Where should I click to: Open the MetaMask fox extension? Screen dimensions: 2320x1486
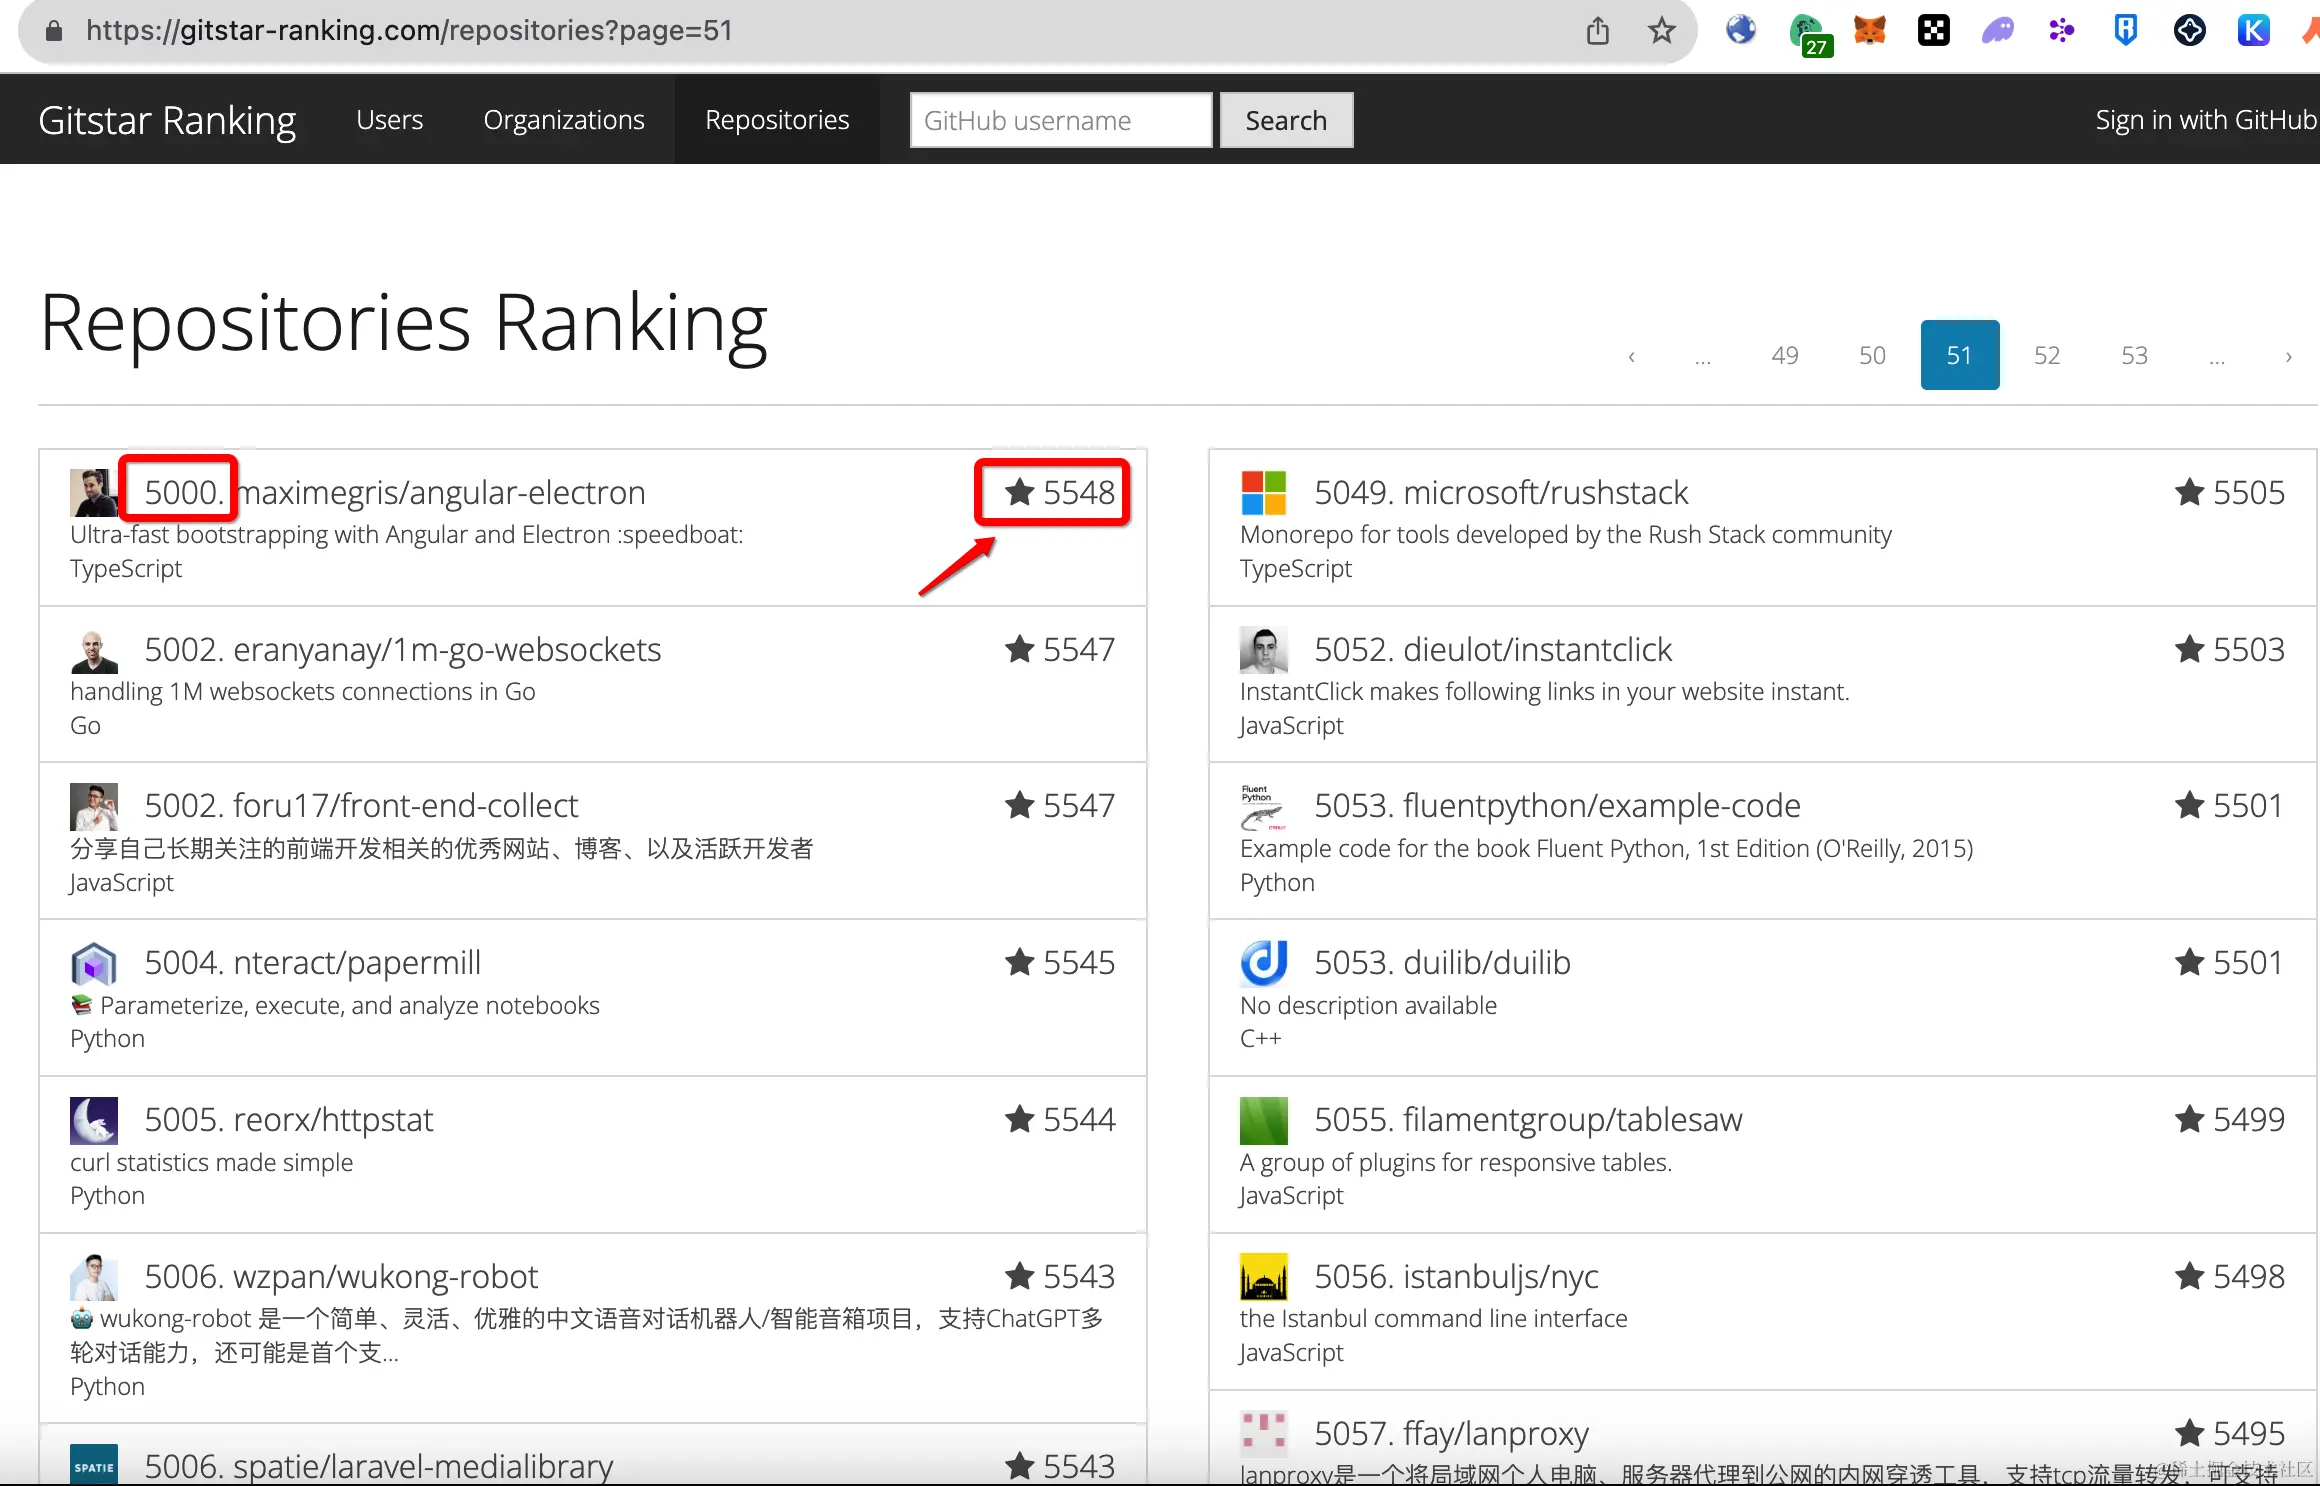[x=1869, y=31]
